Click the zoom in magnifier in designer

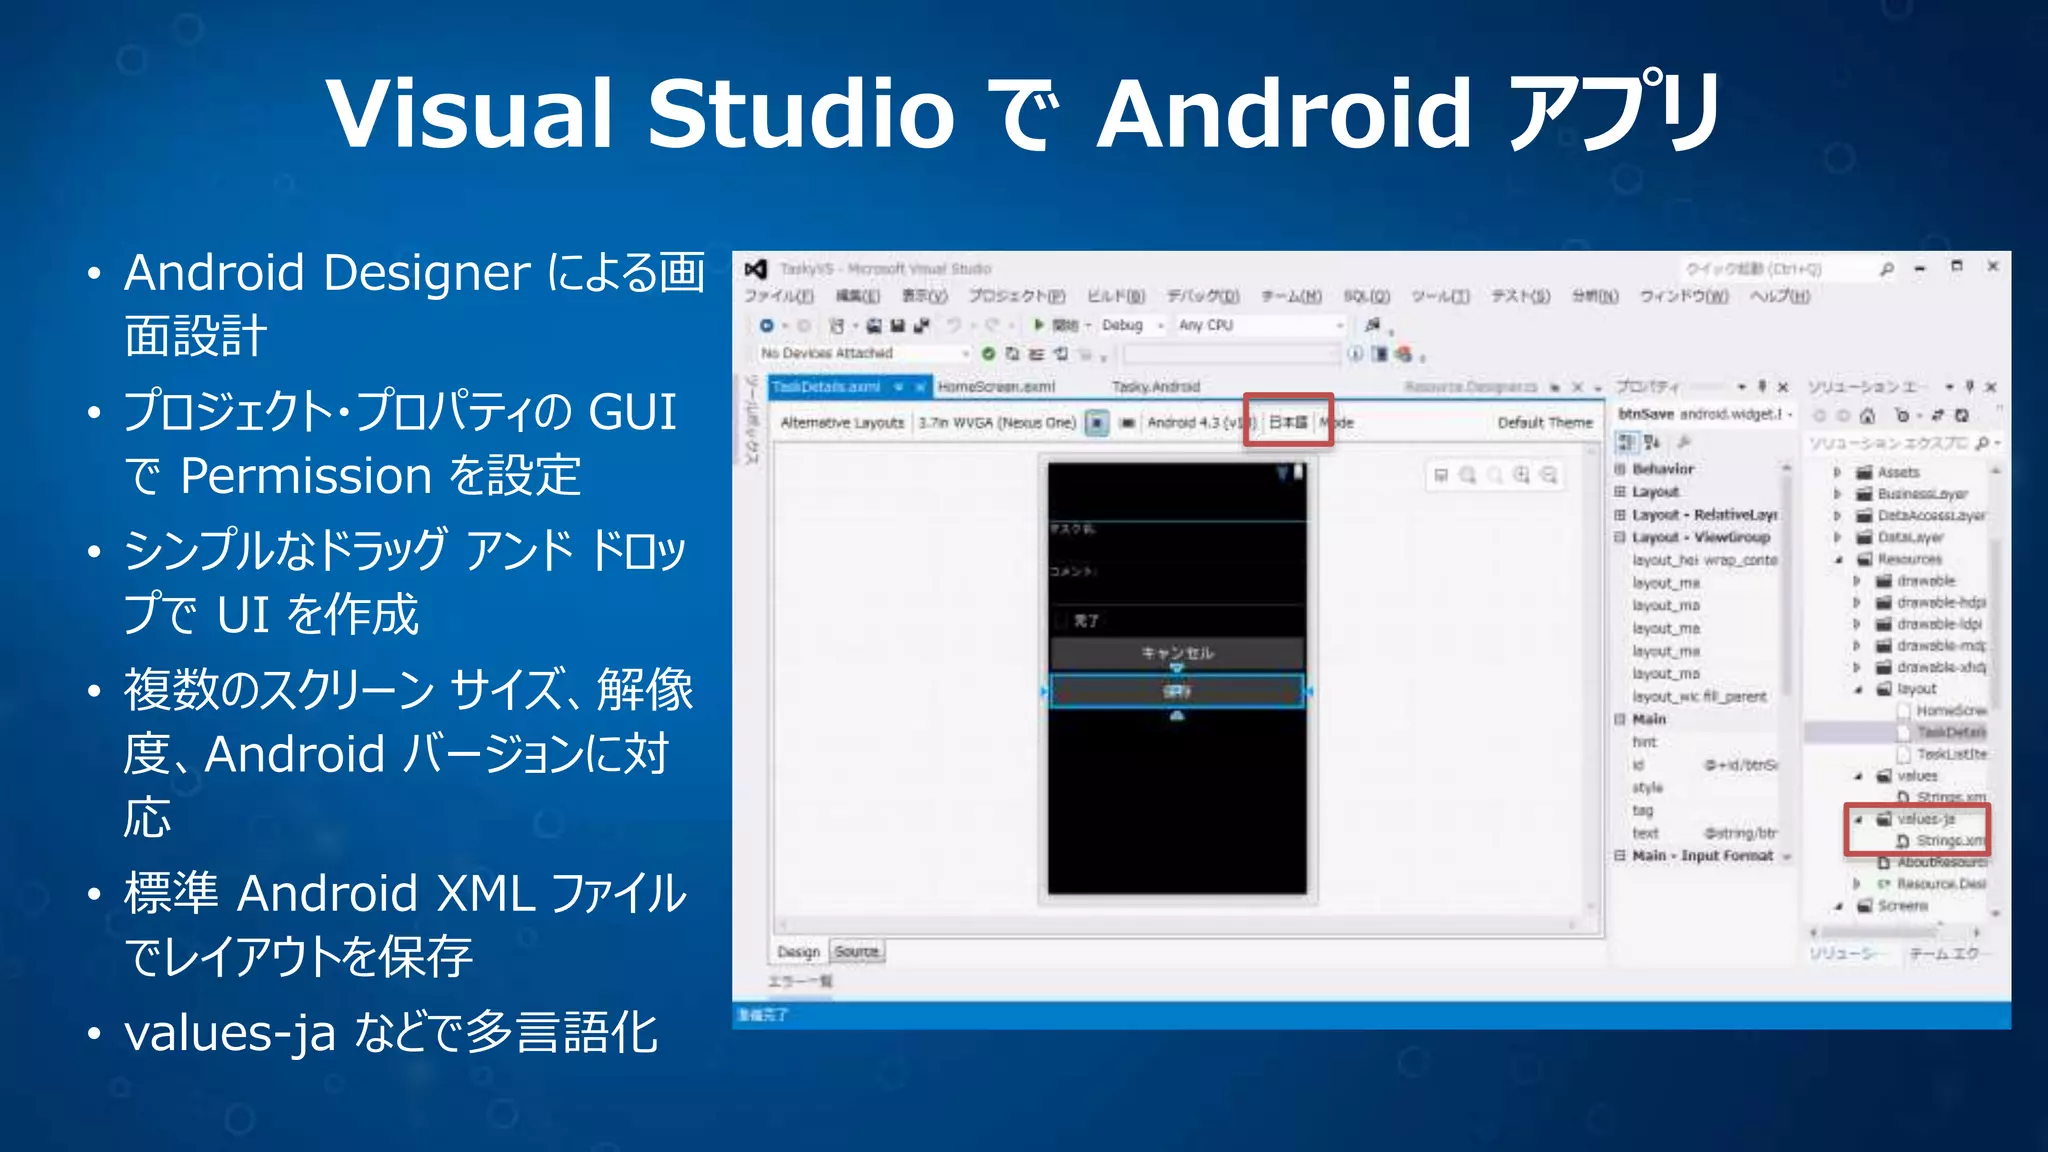click(x=1521, y=475)
